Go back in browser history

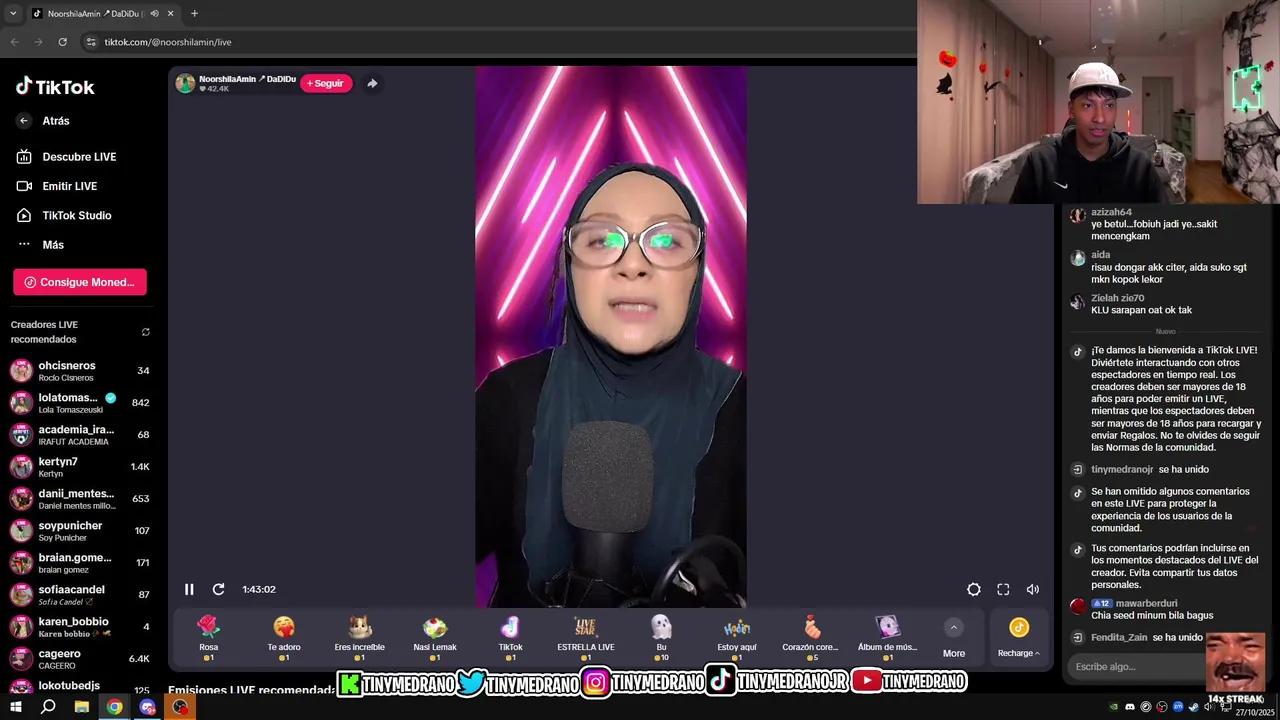tap(14, 42)
